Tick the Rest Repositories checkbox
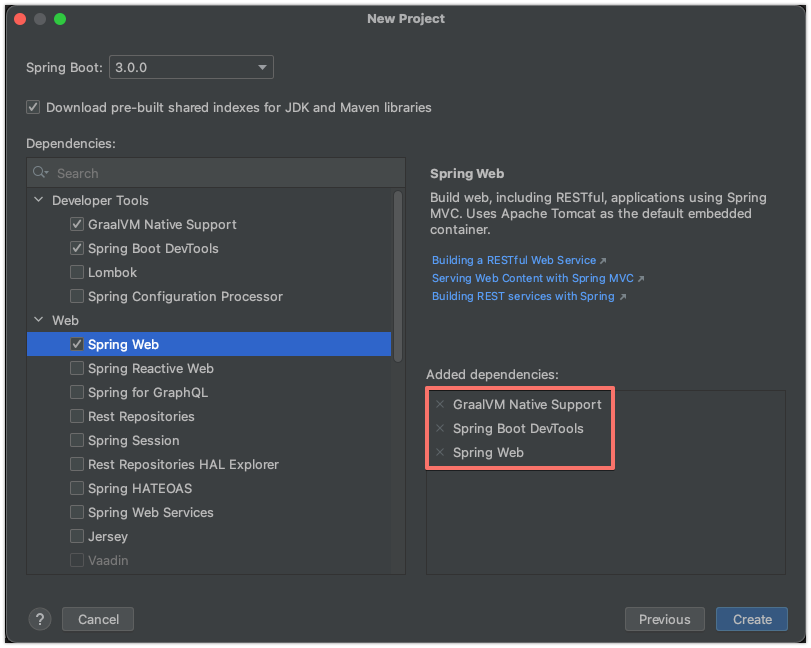 point(77,416)
